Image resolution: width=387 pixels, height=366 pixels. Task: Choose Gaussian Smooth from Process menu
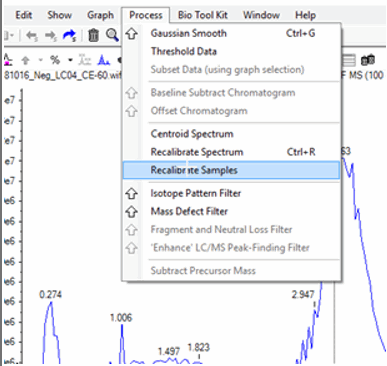tap(231, 33)
